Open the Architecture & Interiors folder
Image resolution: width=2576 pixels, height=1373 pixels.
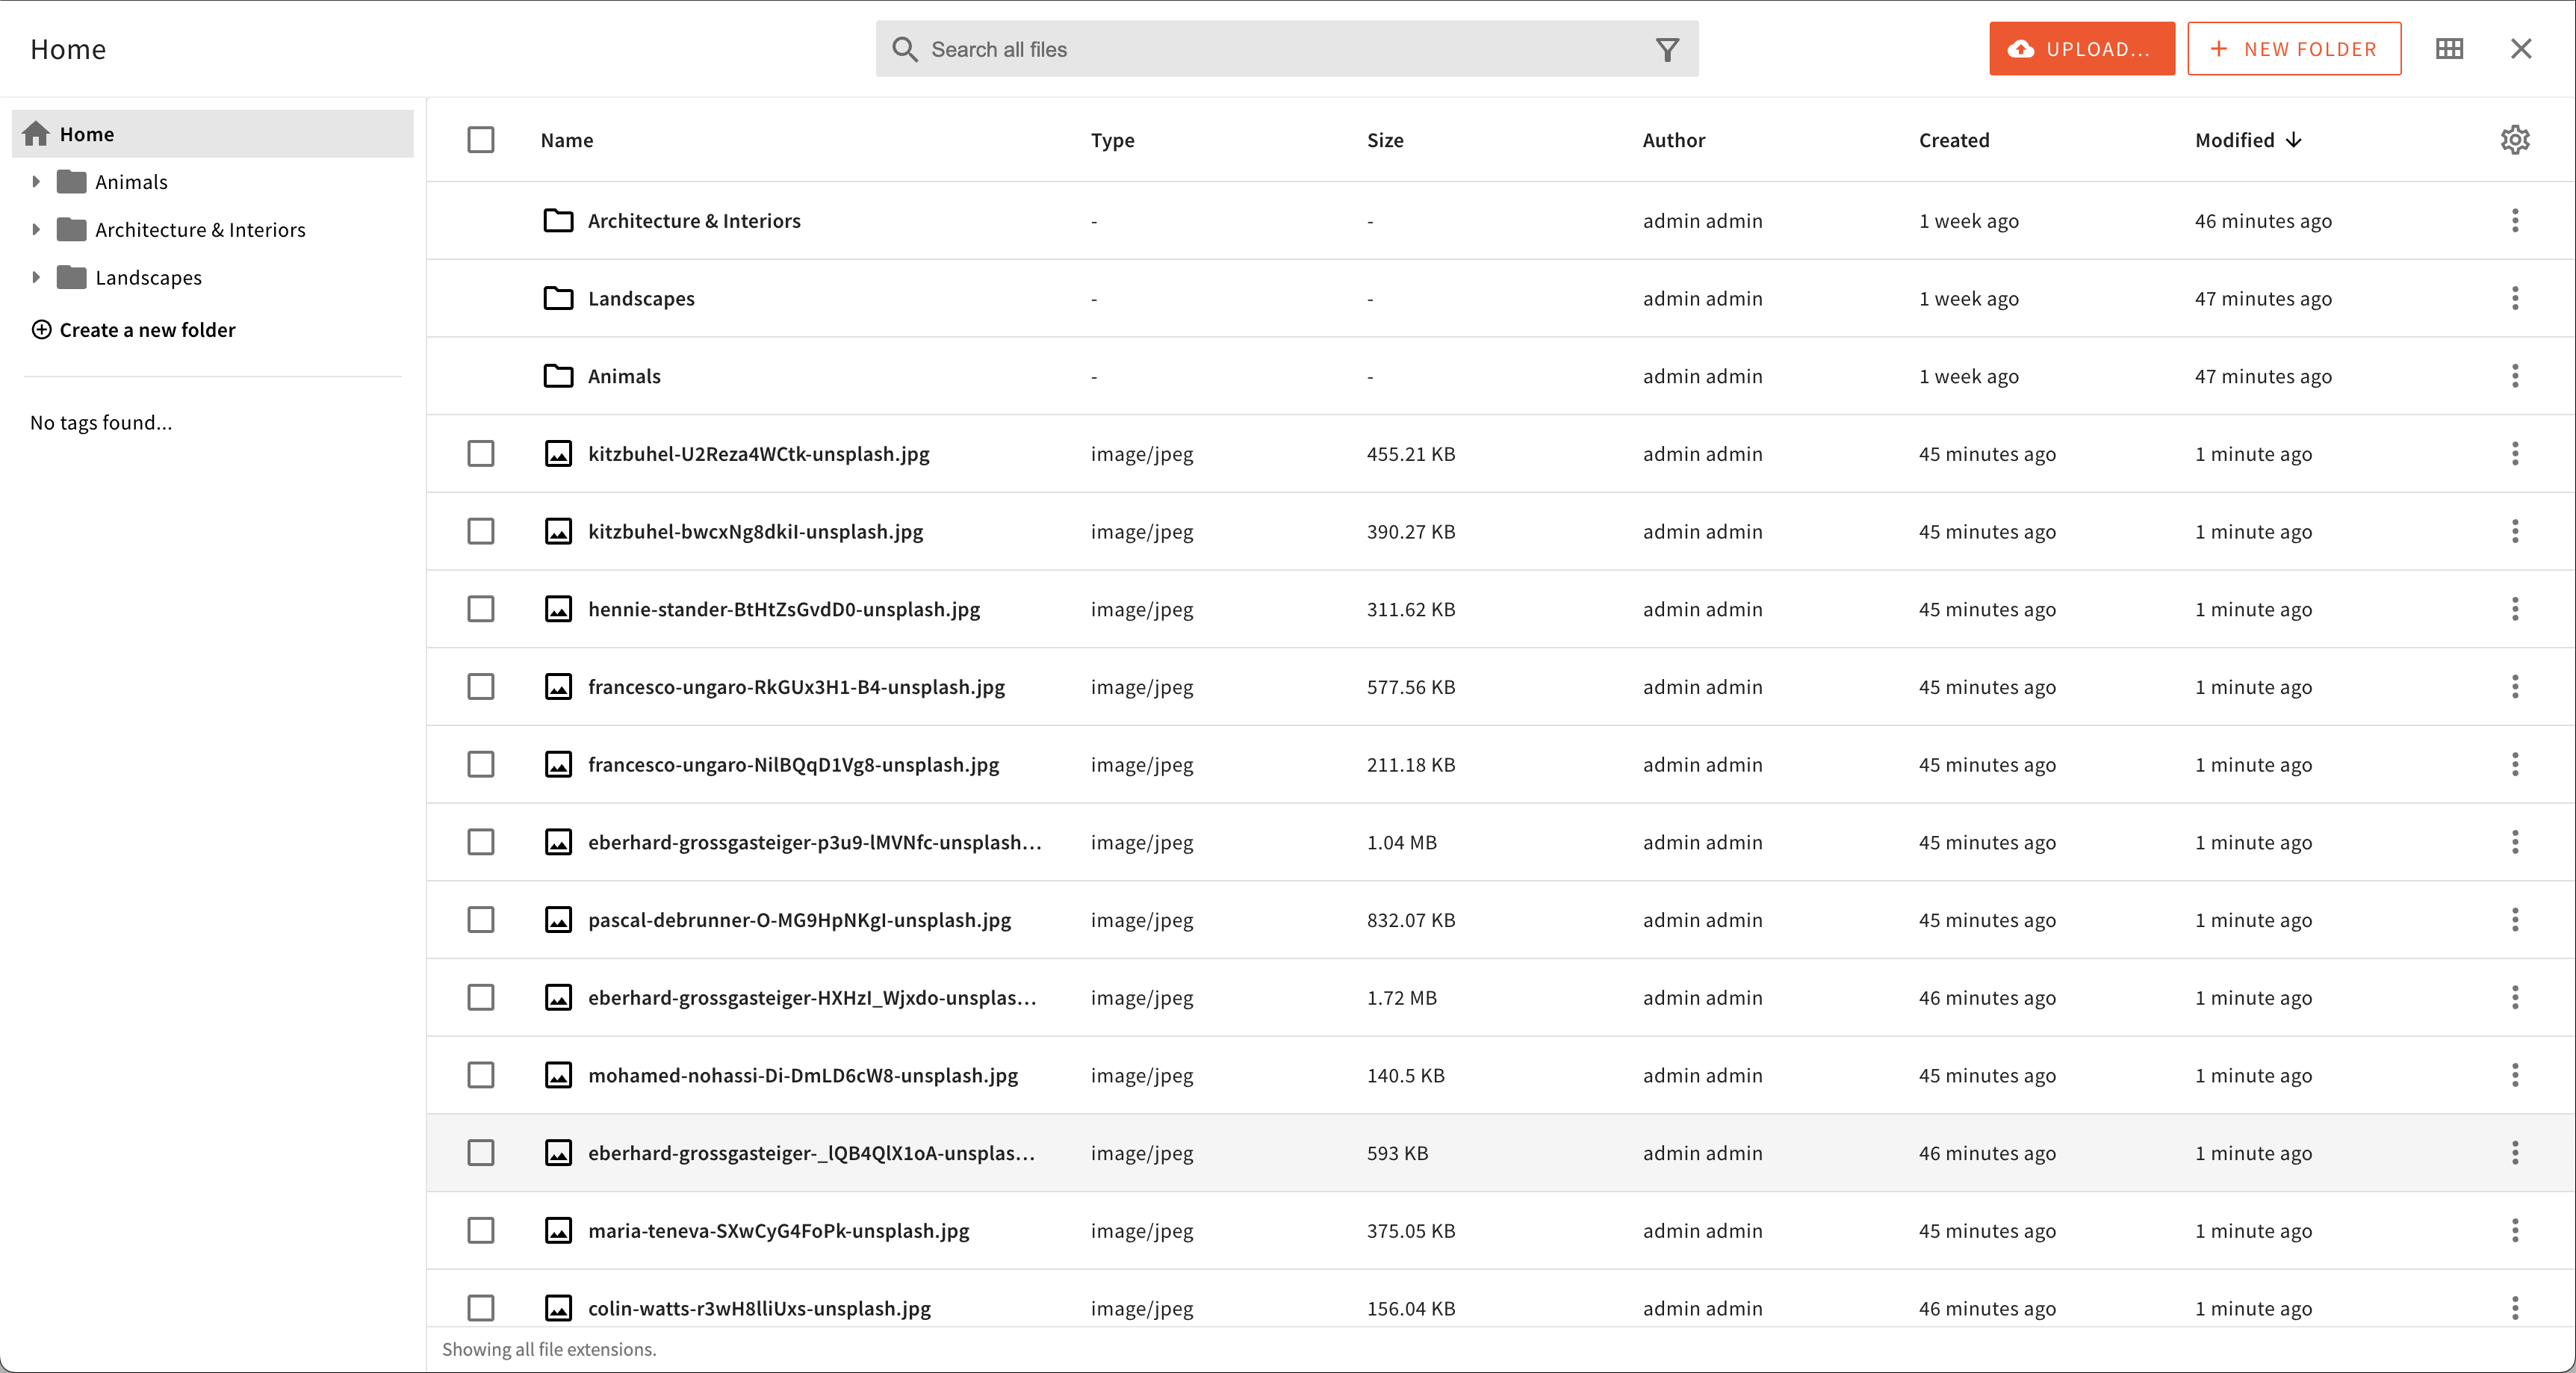pos(694,220)
